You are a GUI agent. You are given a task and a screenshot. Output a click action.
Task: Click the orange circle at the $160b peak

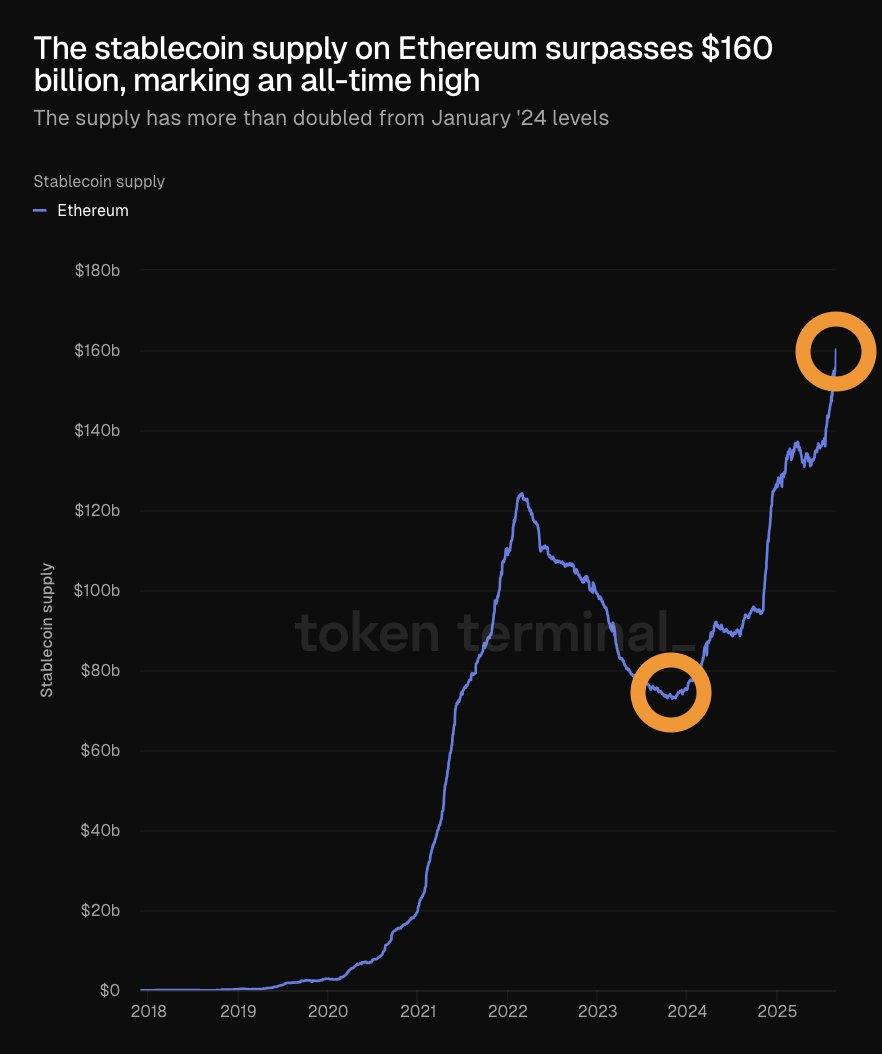point(836,351)
